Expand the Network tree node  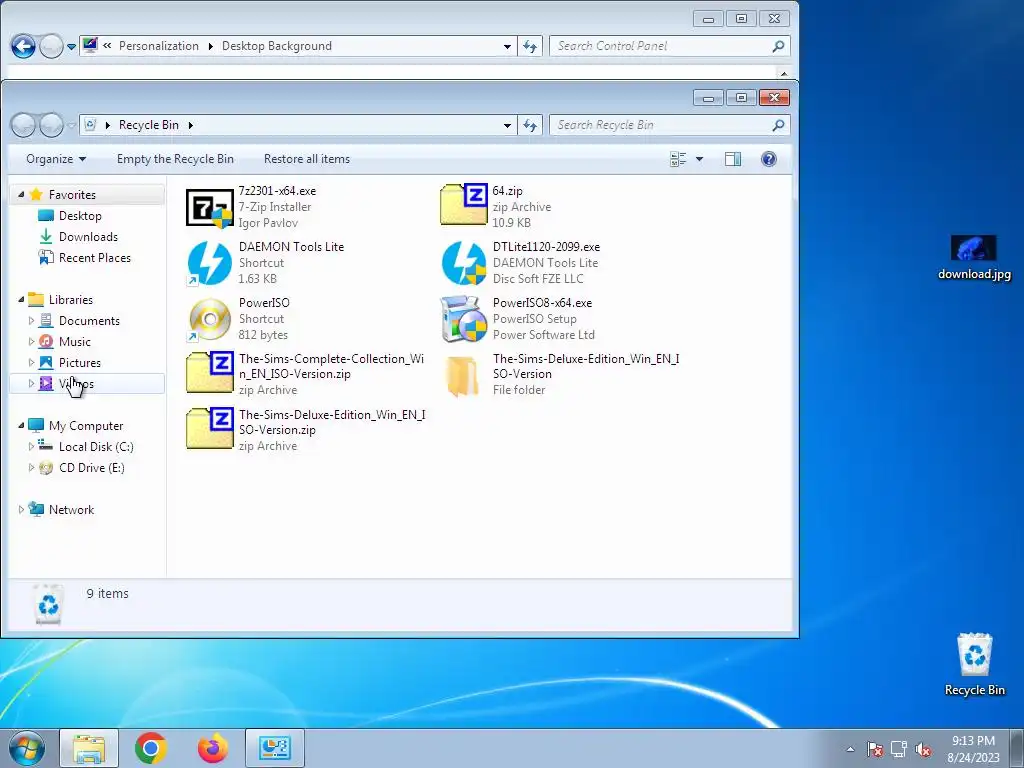(x=21, y=509)
